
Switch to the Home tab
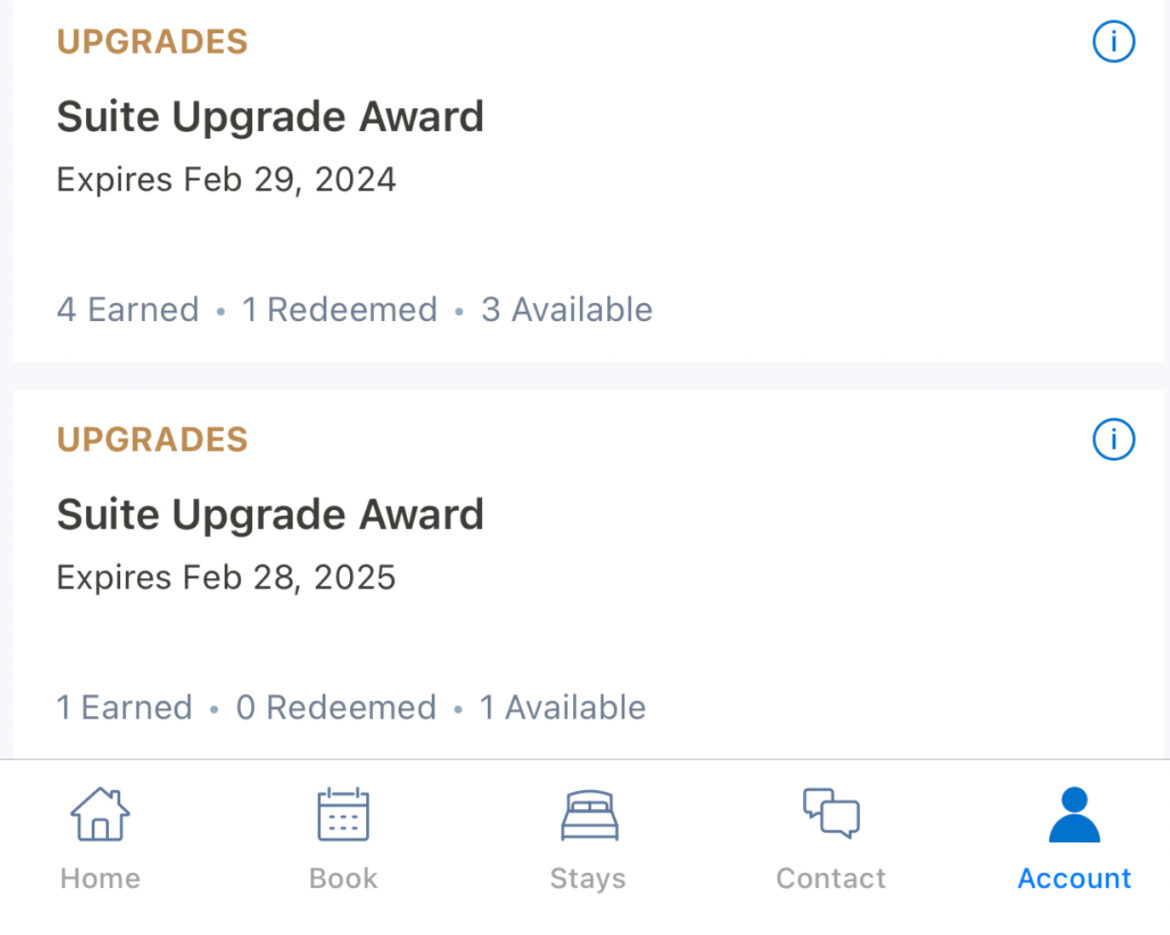pyautogui.click(x=99, y=838)
